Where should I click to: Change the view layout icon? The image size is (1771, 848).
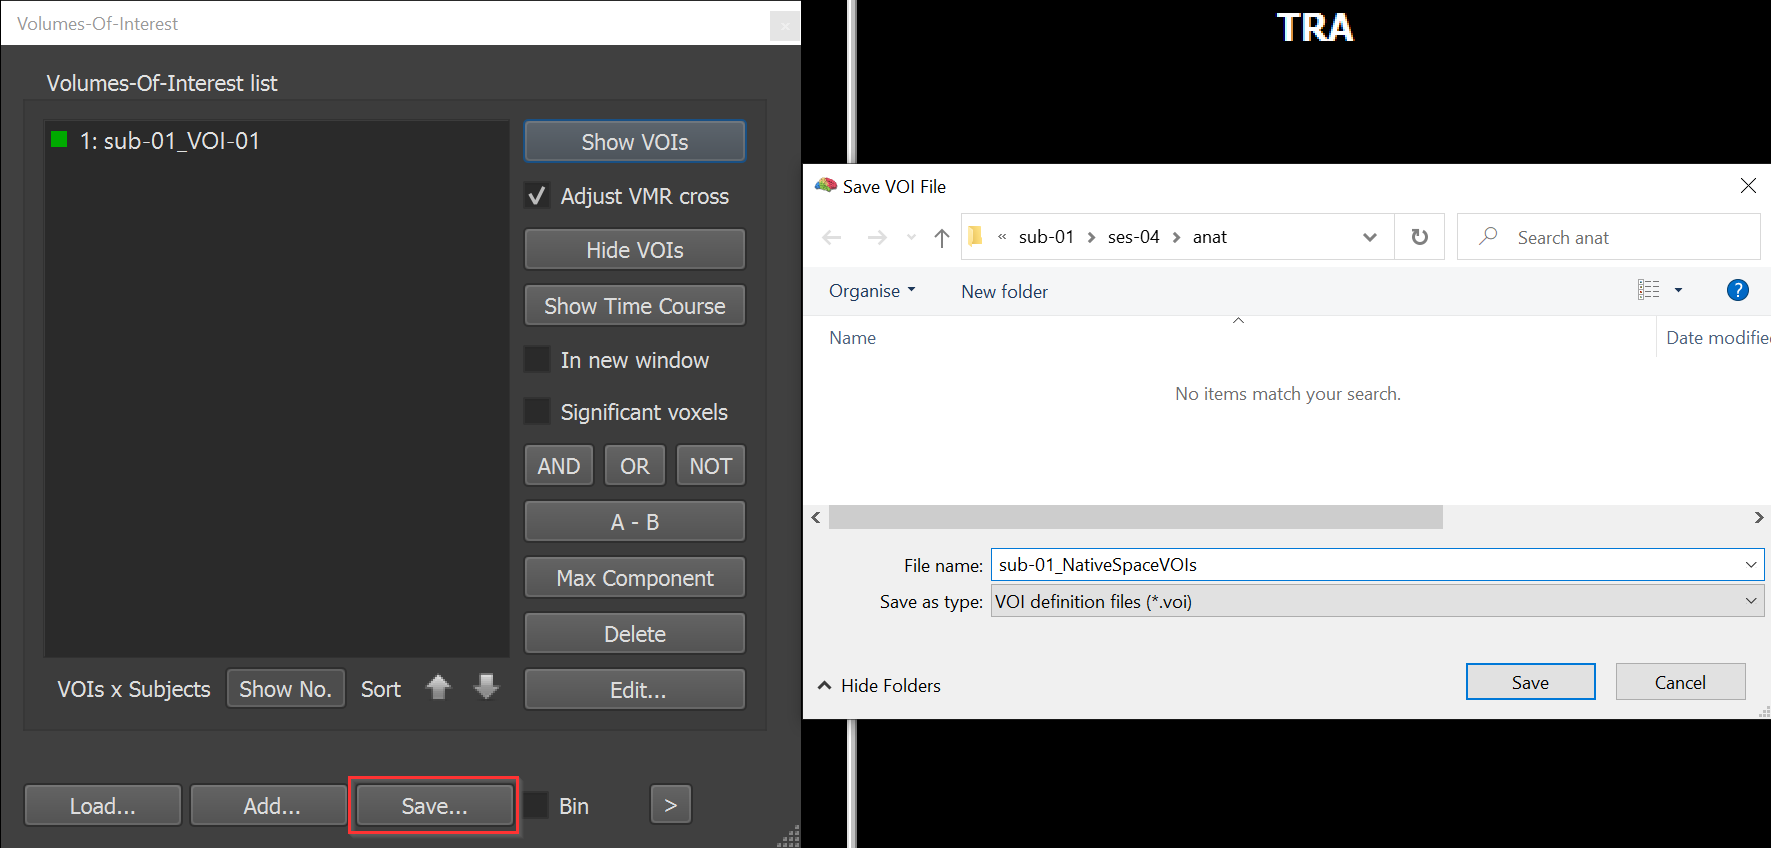point(1649,290)
